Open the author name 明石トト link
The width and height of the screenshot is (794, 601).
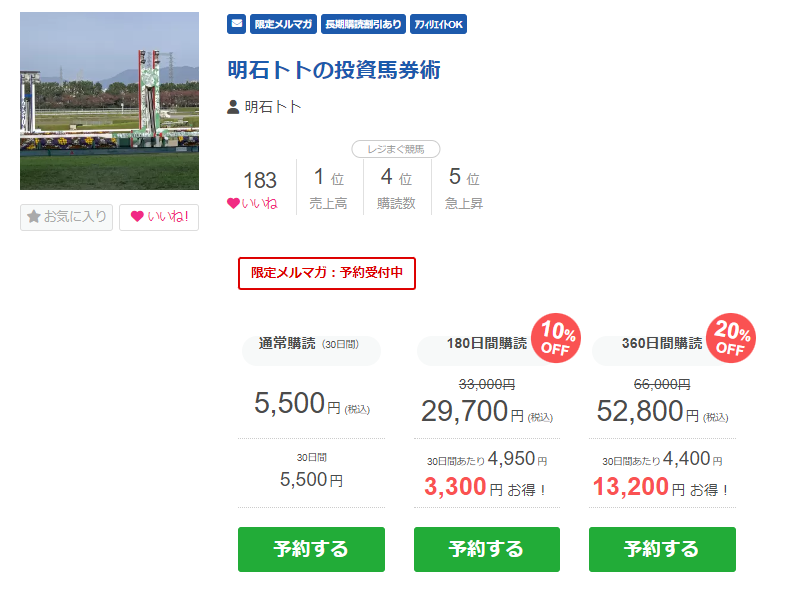pyautogui.click(x=273, y=107)
